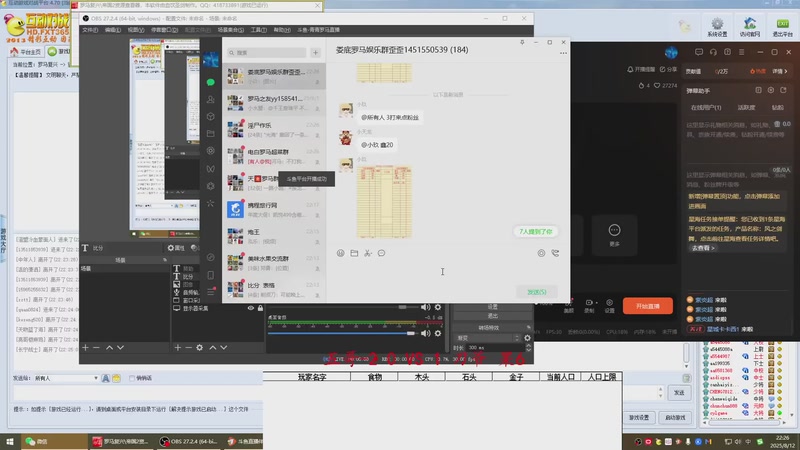Click the Douyu 更多 more circle icon
The image size is (800, 450).
(x=614, y=230)
